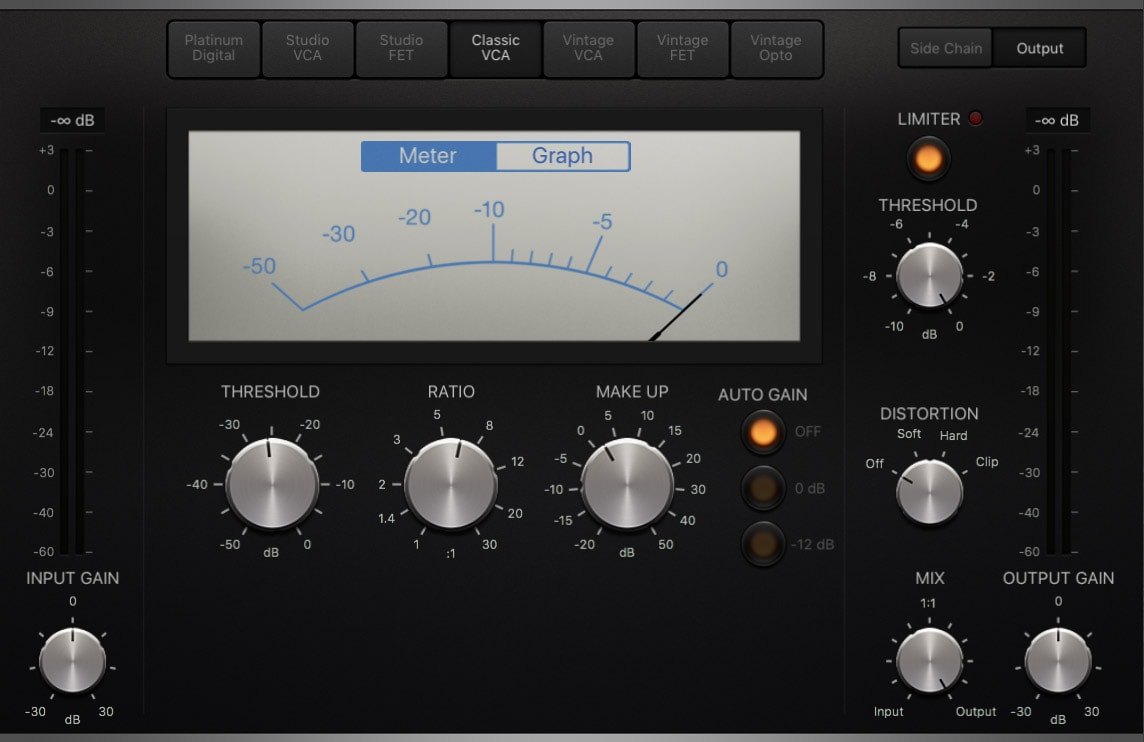
Task: Click the Limiter Threshold knob
Action: pos(929,276)
